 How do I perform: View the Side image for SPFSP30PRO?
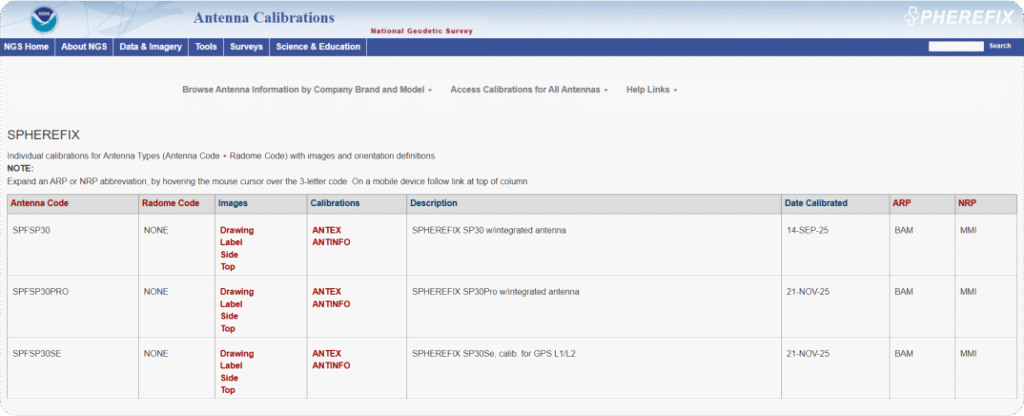coord(229,316)
